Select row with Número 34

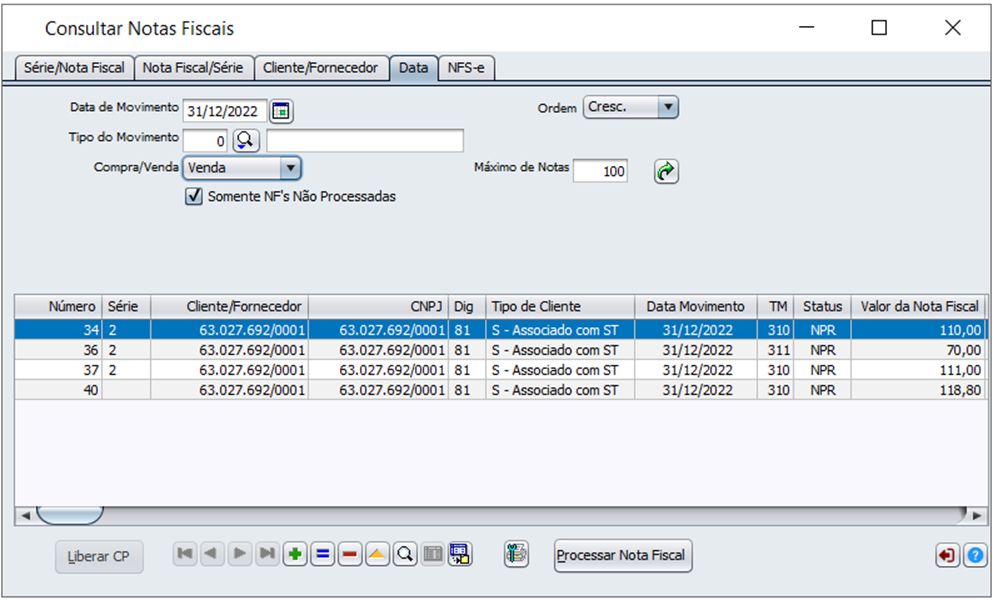pyautogui.click(x=500, y=330)
